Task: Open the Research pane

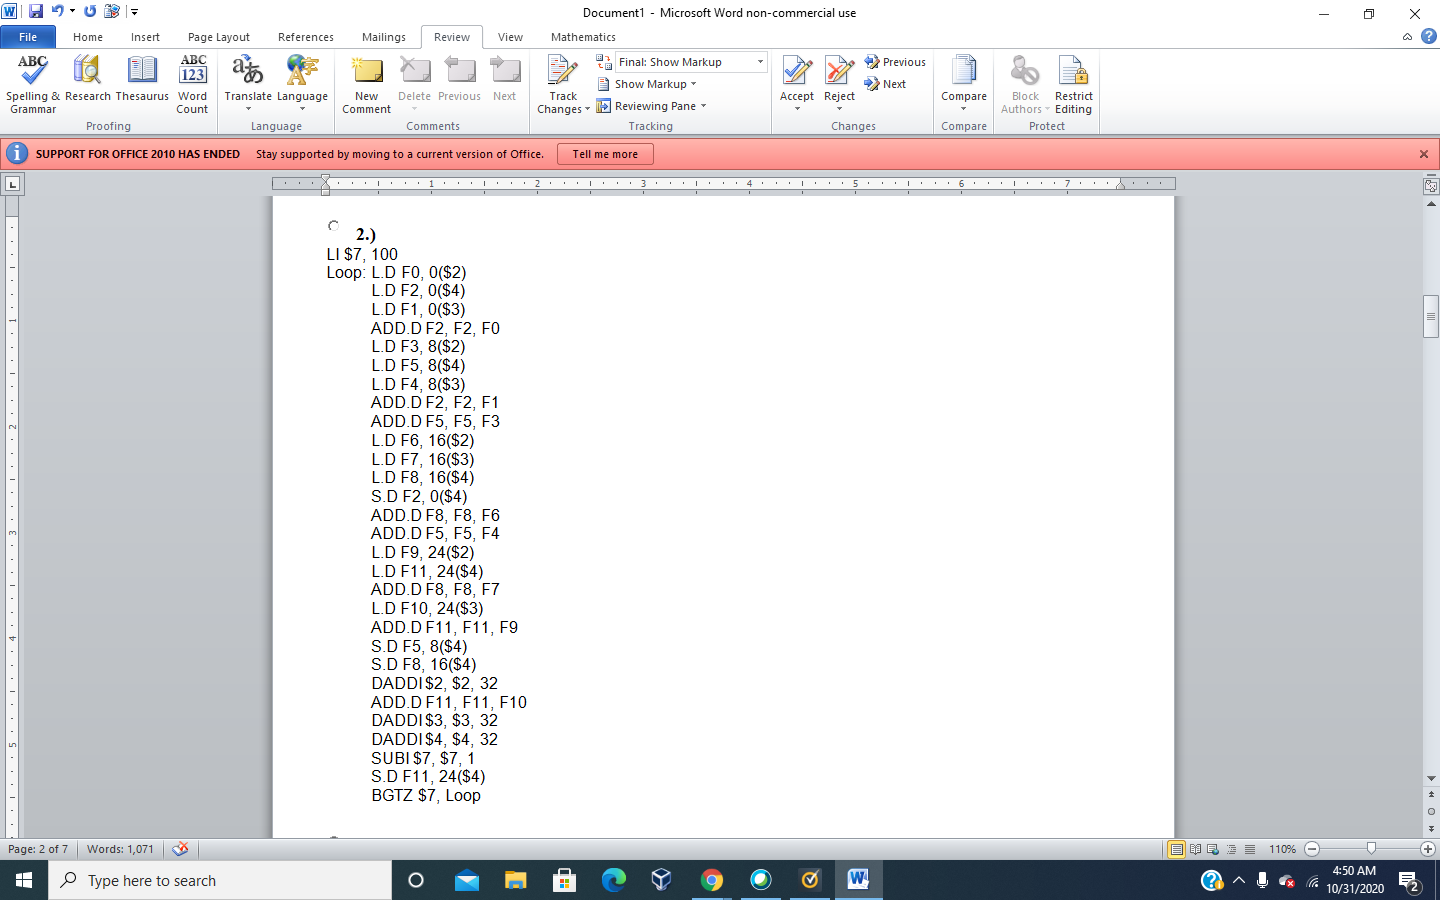Action: [x=88, y=79]
